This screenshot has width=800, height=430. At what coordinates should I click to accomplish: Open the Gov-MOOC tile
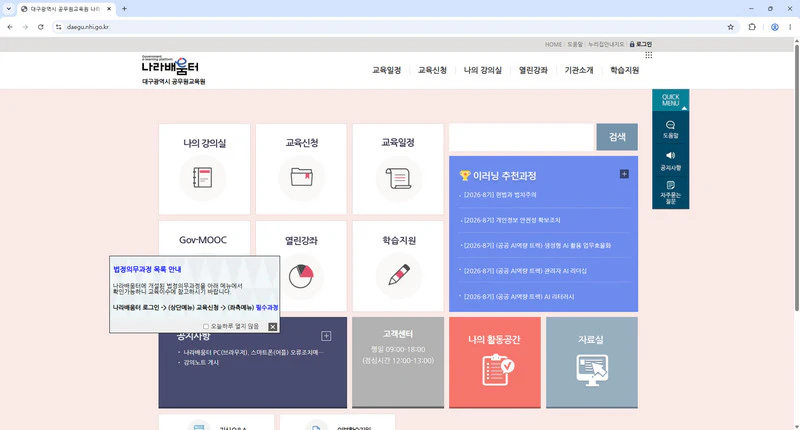204,238
